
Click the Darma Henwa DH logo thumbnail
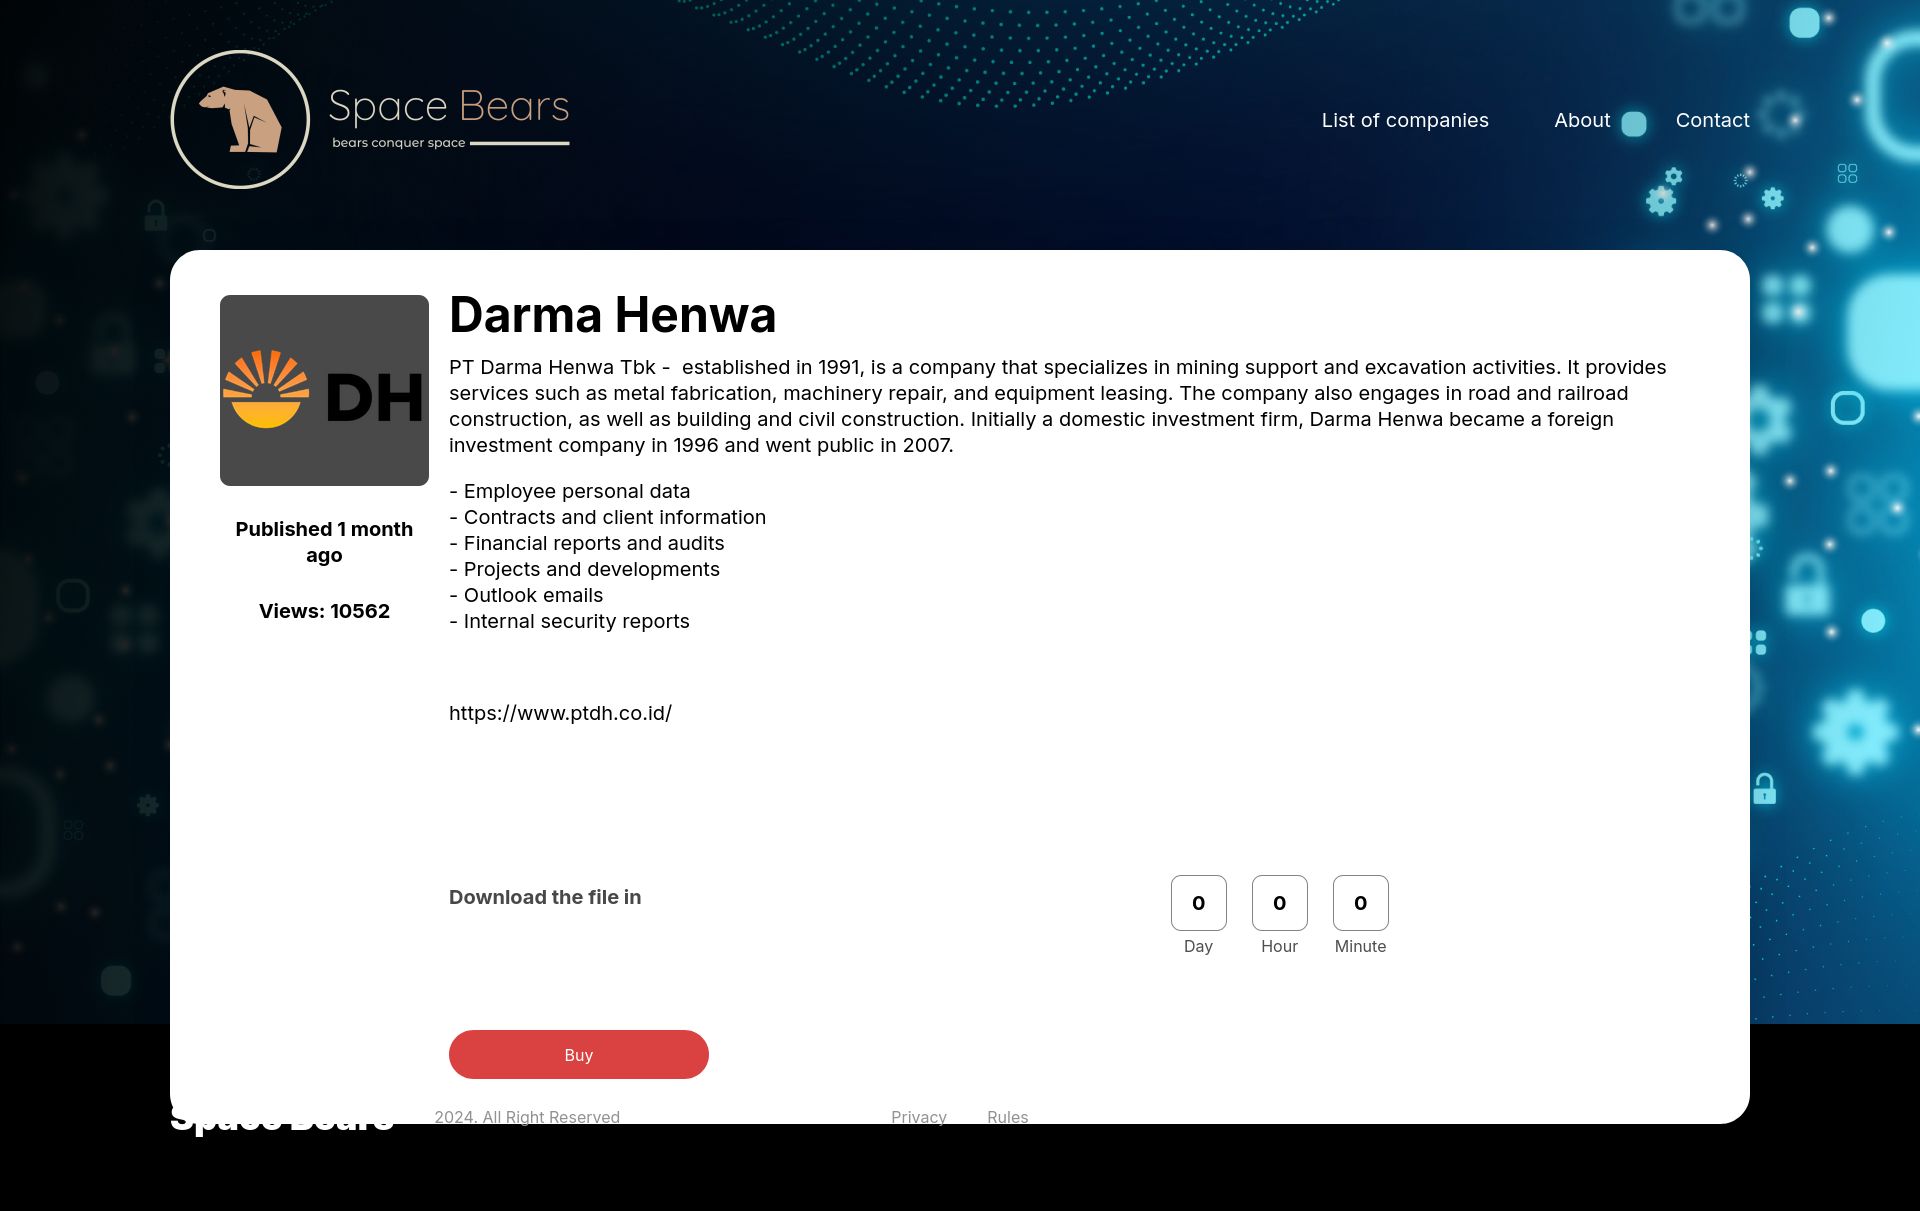(324, 390)
